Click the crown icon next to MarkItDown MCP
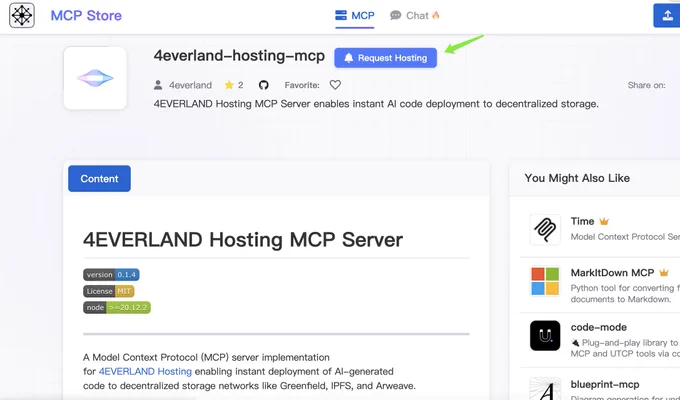 click(664, 273)
